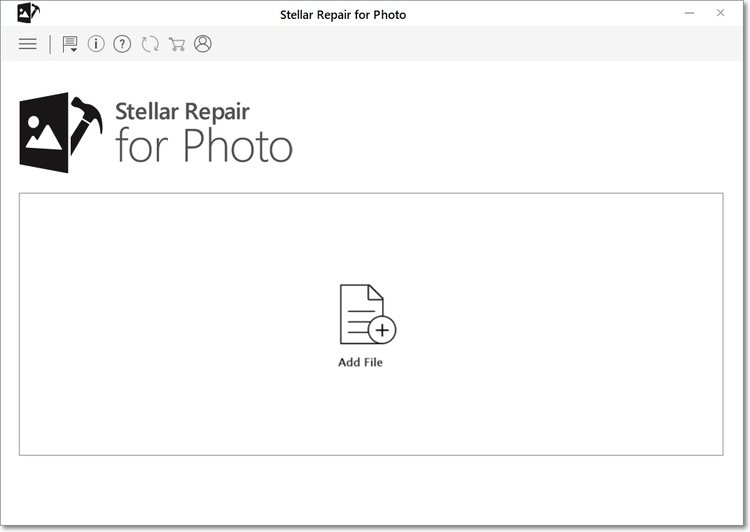Open Help via the question mark icon
The width and height of the screenshot is (750, 532).
[x=122, y=44]
